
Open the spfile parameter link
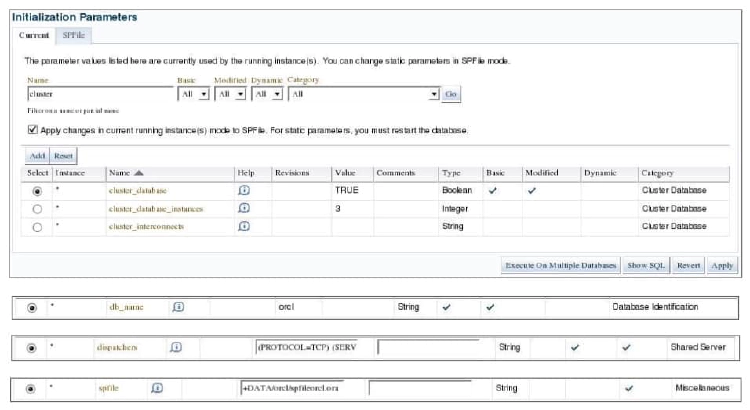pyautogui.click(x=109, y=388)
